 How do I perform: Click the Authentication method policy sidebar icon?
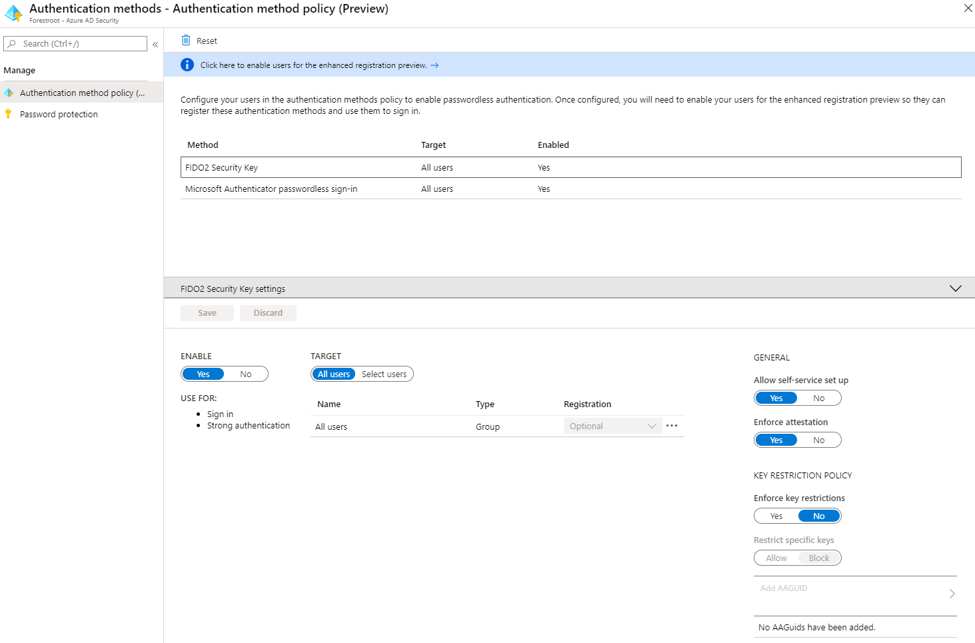coord(9,93)
